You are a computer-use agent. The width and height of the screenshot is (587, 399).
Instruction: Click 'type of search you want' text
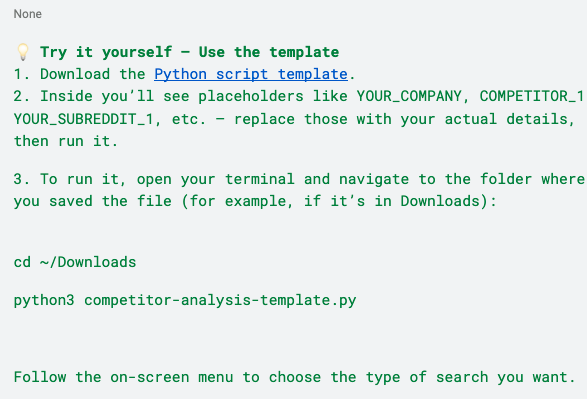466,377
